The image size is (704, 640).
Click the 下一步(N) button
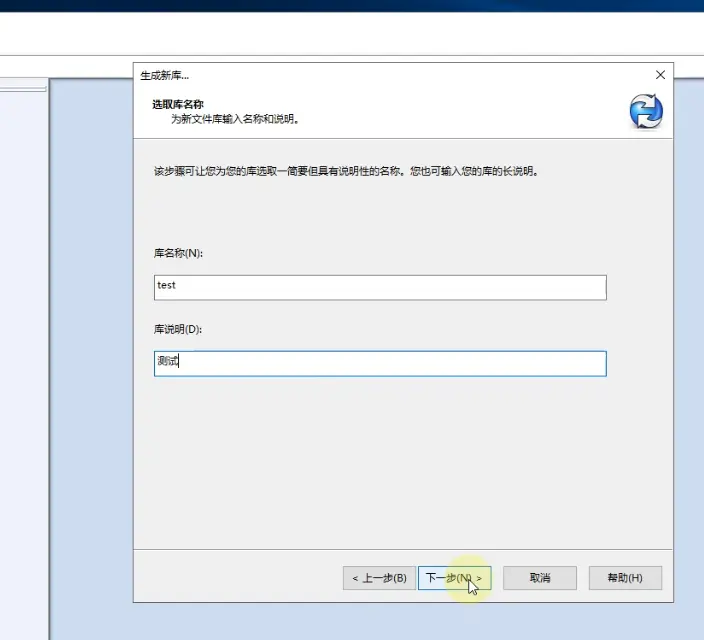coord(454,578)
